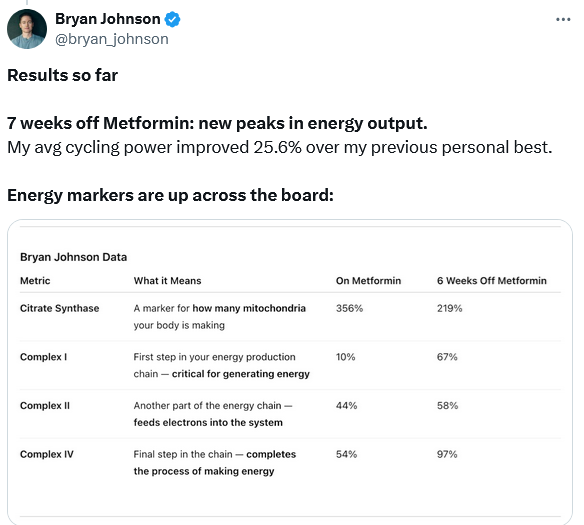584x525 pixels.
Task: Open the three-dot more options menu
Action: [x=563, y=19]
